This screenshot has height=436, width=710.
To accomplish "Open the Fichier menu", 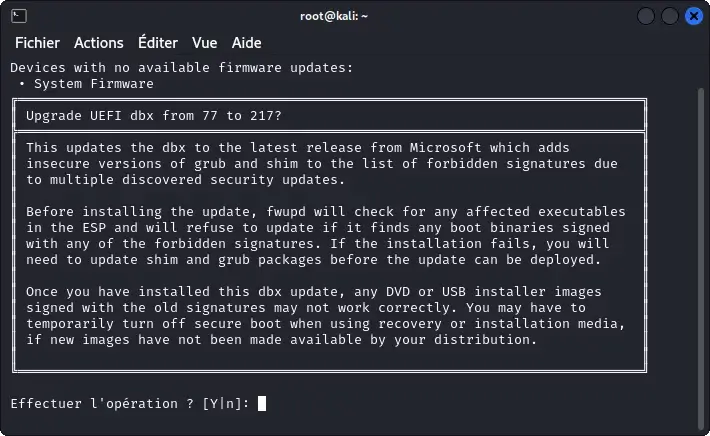I will (x=37, y=43).
